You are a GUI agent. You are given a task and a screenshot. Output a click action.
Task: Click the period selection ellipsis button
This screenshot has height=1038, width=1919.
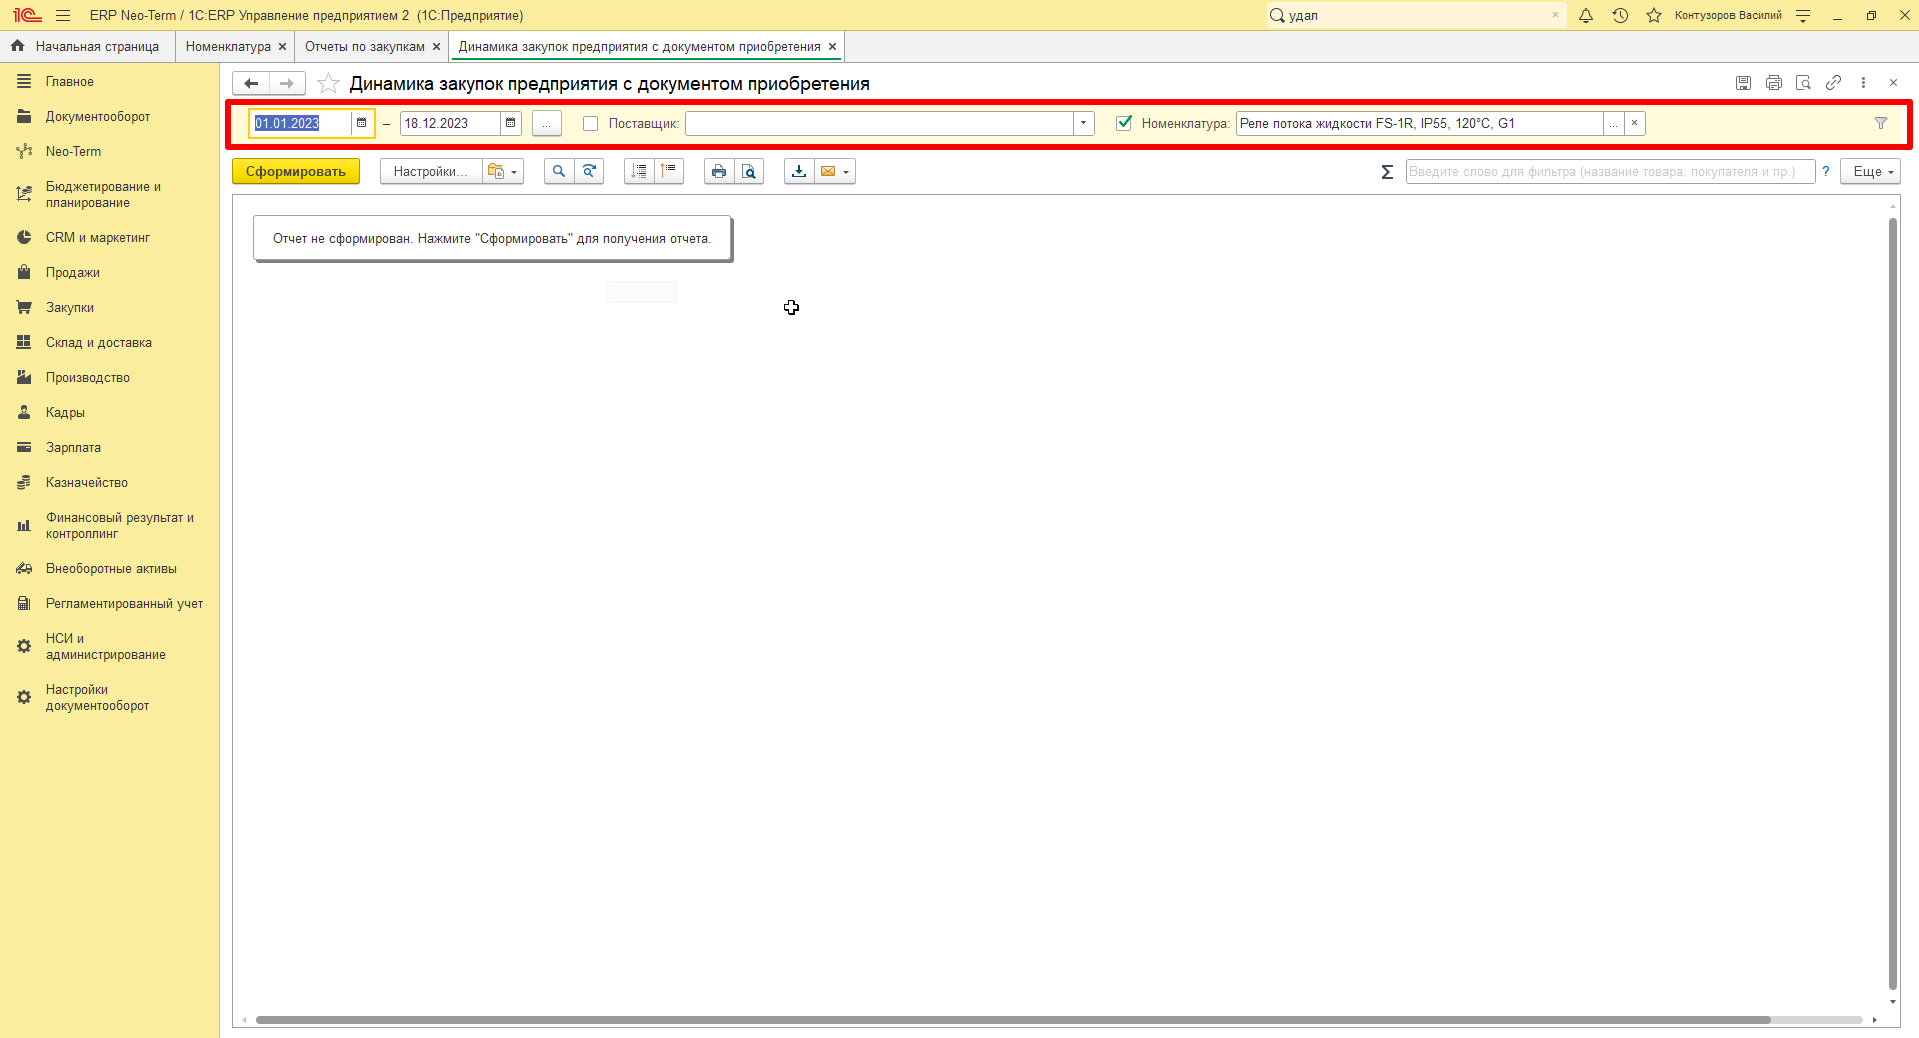547,123
